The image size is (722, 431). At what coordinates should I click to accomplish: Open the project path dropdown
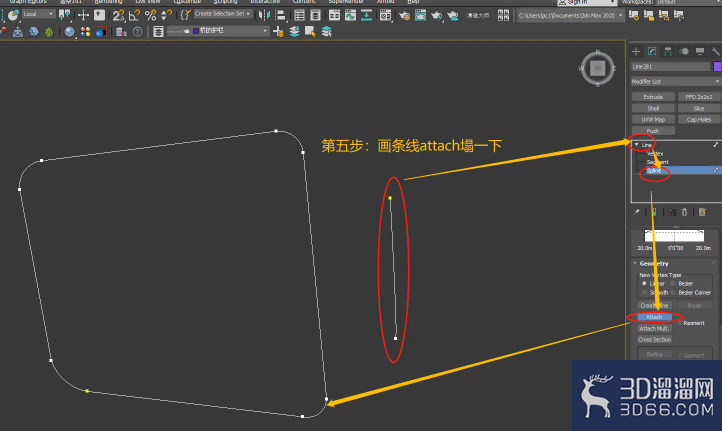coord(570,16)
